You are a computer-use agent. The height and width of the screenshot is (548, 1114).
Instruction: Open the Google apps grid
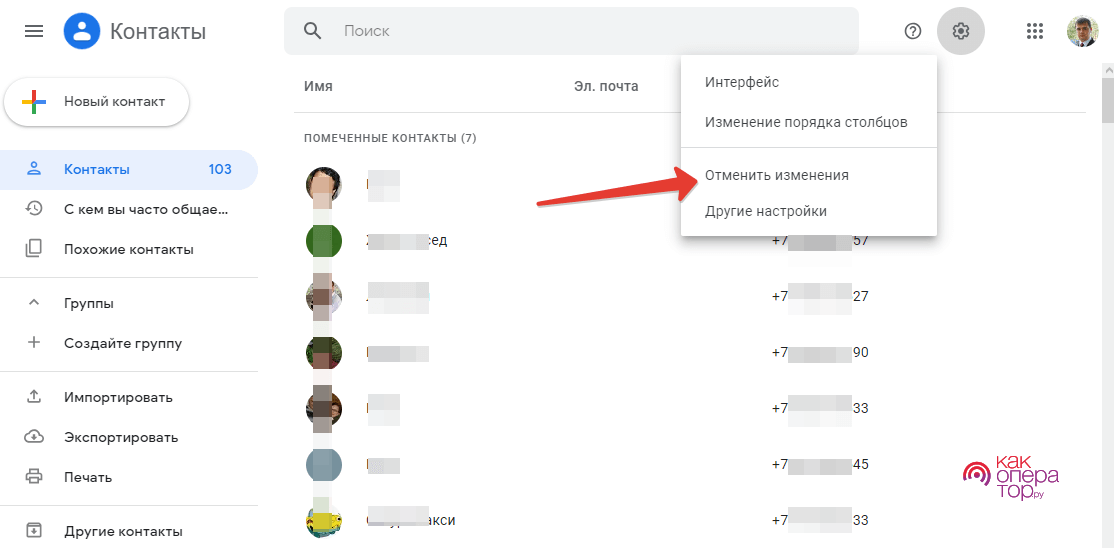[1035, 31]
